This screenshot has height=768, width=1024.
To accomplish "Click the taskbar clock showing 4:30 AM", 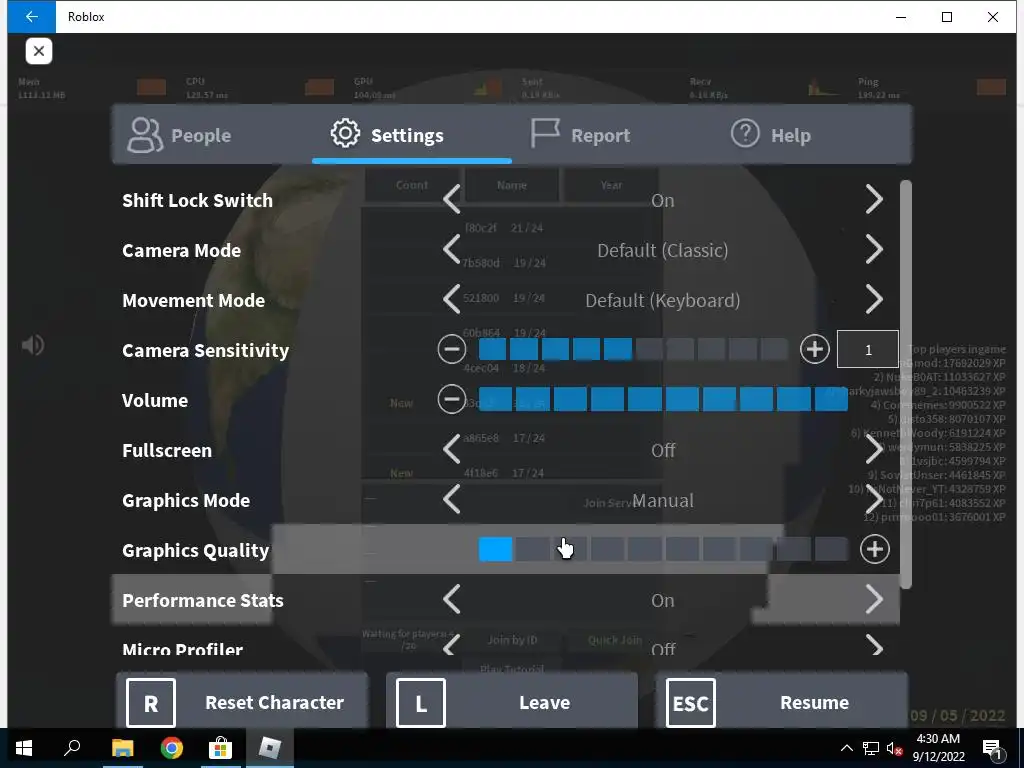I will point(938,748).
